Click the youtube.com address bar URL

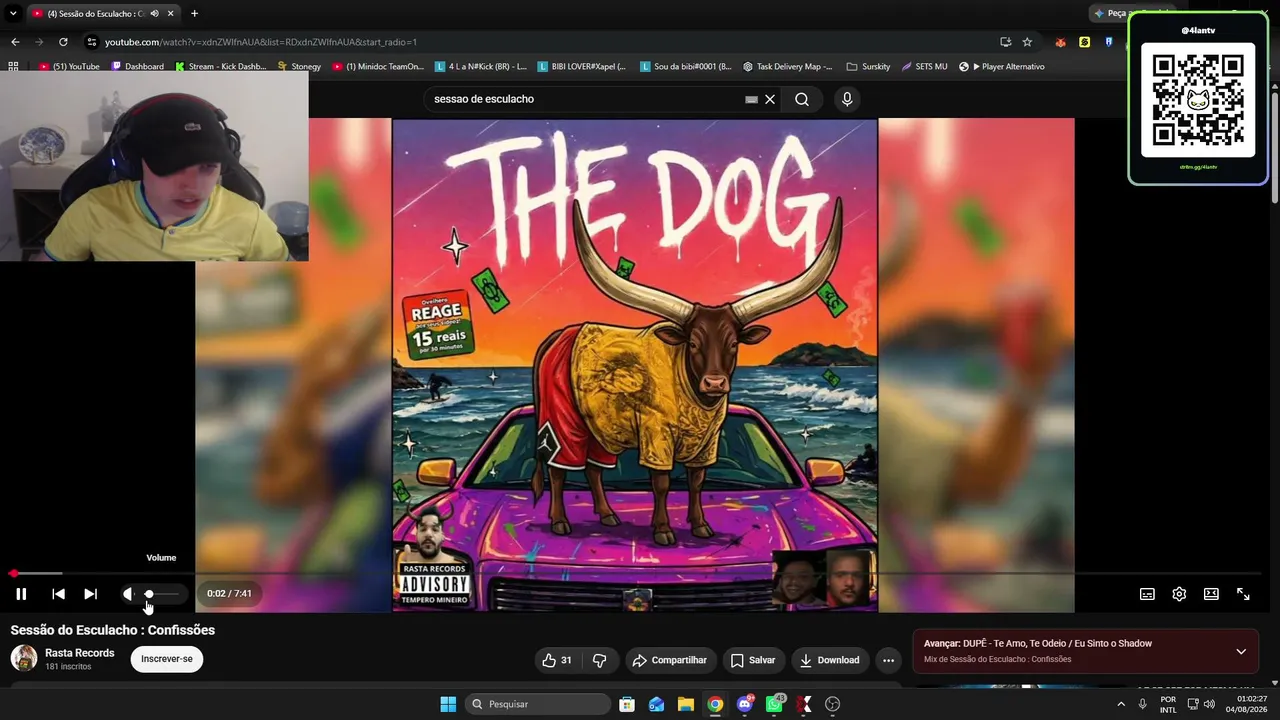[x=261, y=42]
